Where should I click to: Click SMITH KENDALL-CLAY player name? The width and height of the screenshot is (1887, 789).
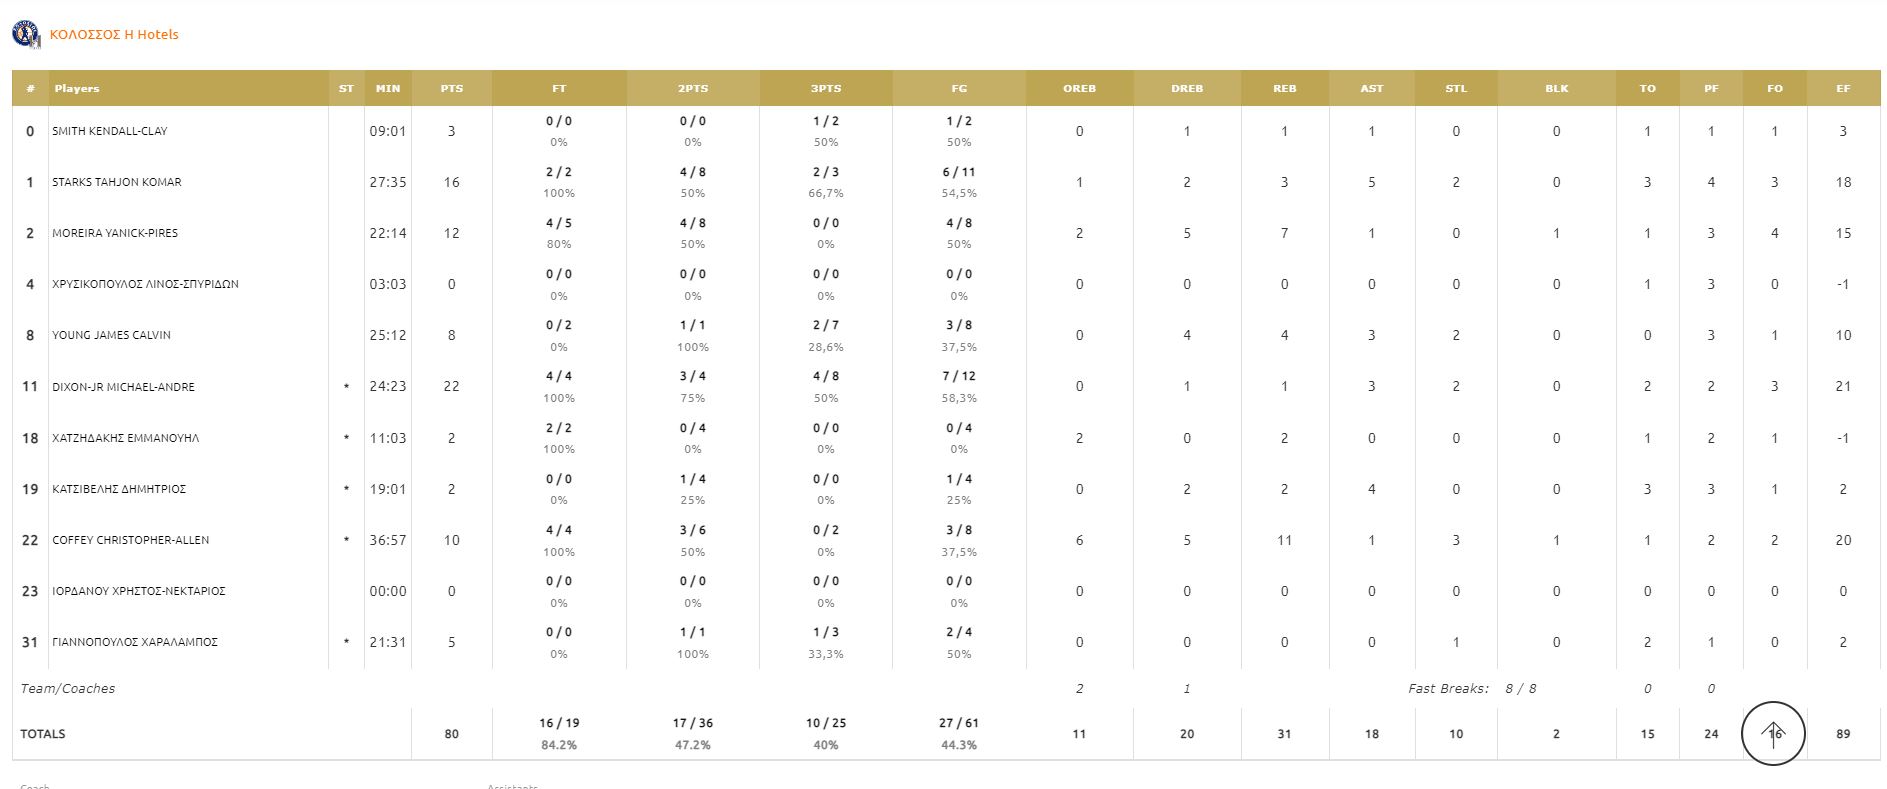click(x=110, y=131)
